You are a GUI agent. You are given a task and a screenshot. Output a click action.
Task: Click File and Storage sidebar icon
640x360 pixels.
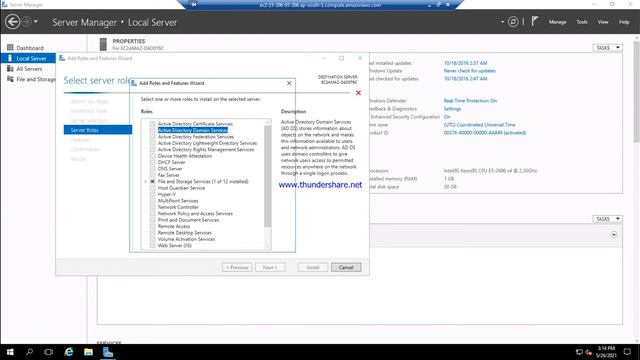(x=10, y=79)
